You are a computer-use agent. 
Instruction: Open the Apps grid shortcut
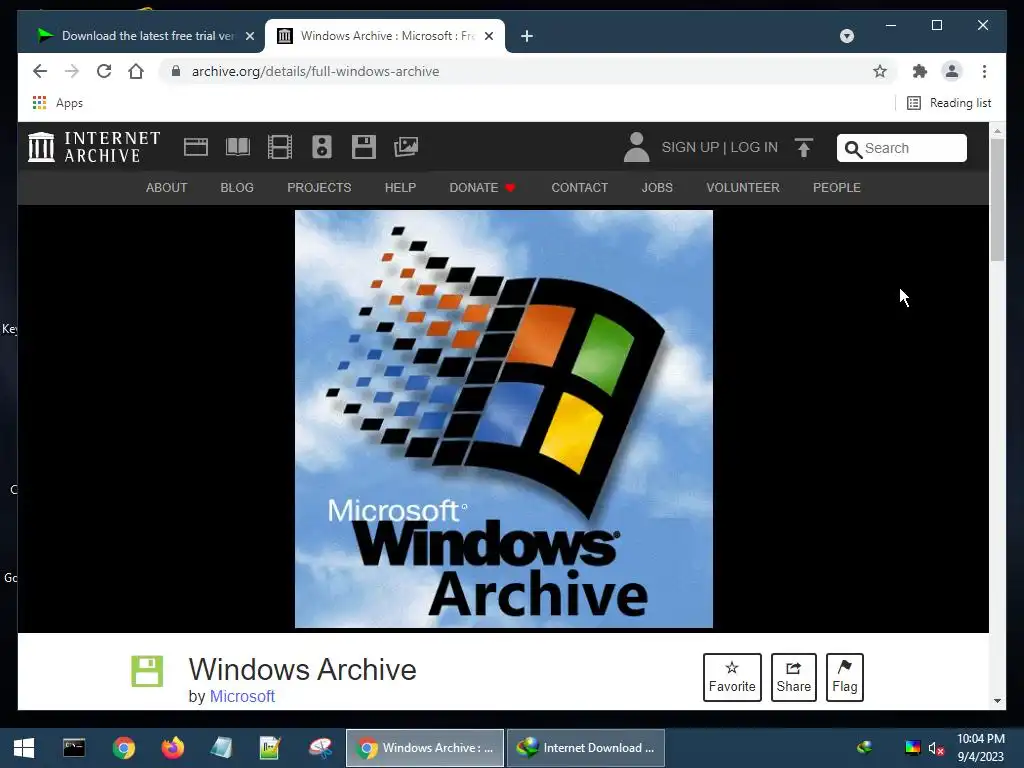[57, 103]
